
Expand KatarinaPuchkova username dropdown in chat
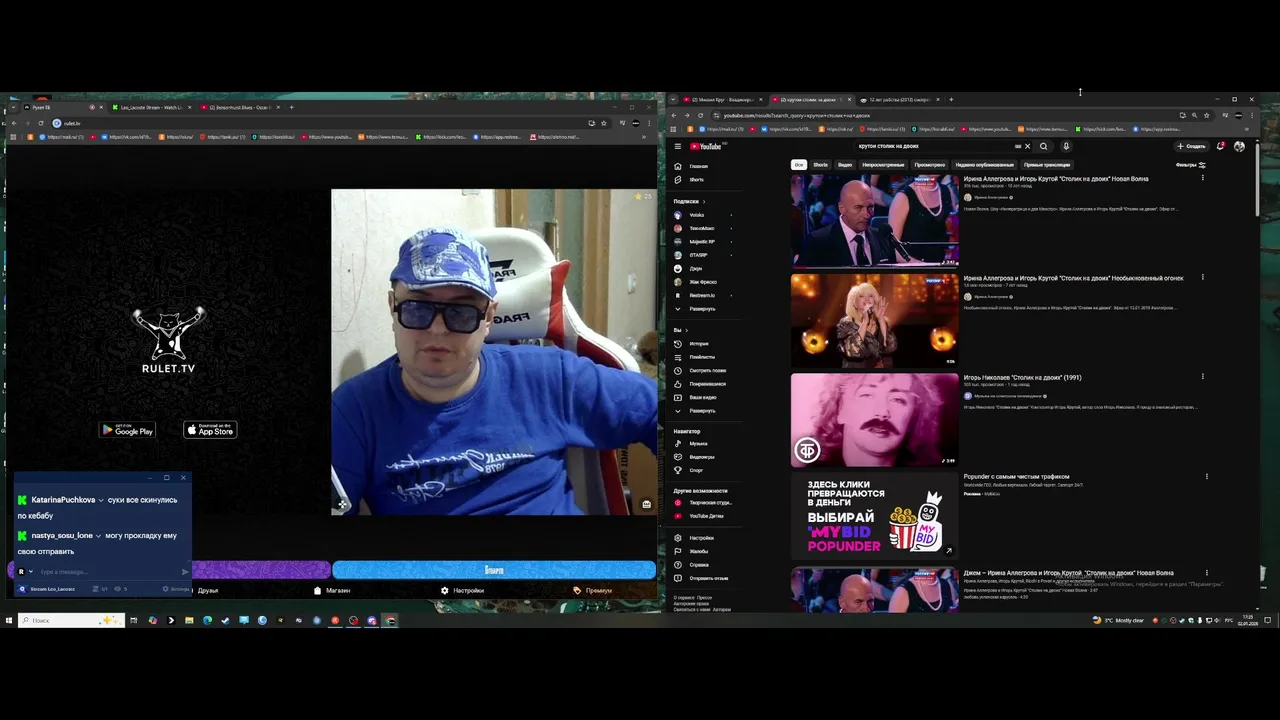pos(101,500)
